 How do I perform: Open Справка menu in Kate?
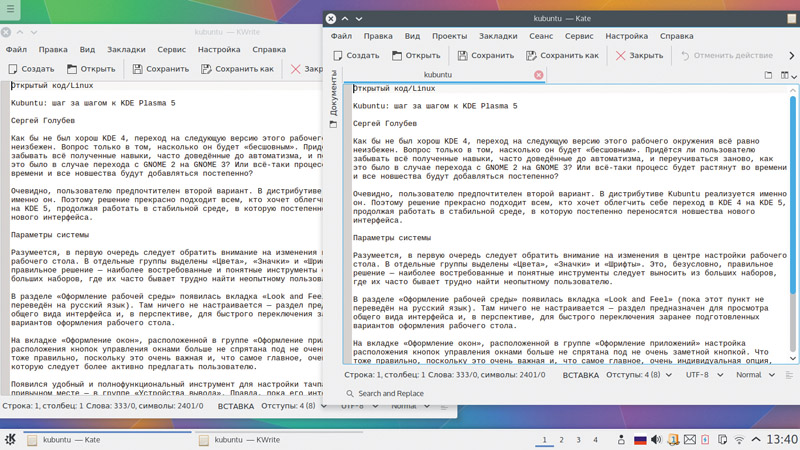677,36
